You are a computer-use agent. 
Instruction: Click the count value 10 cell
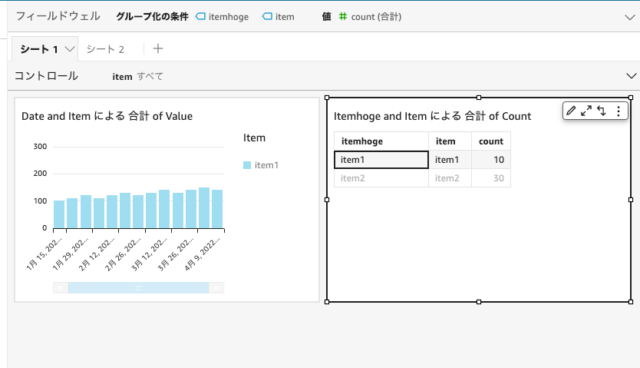491,160
